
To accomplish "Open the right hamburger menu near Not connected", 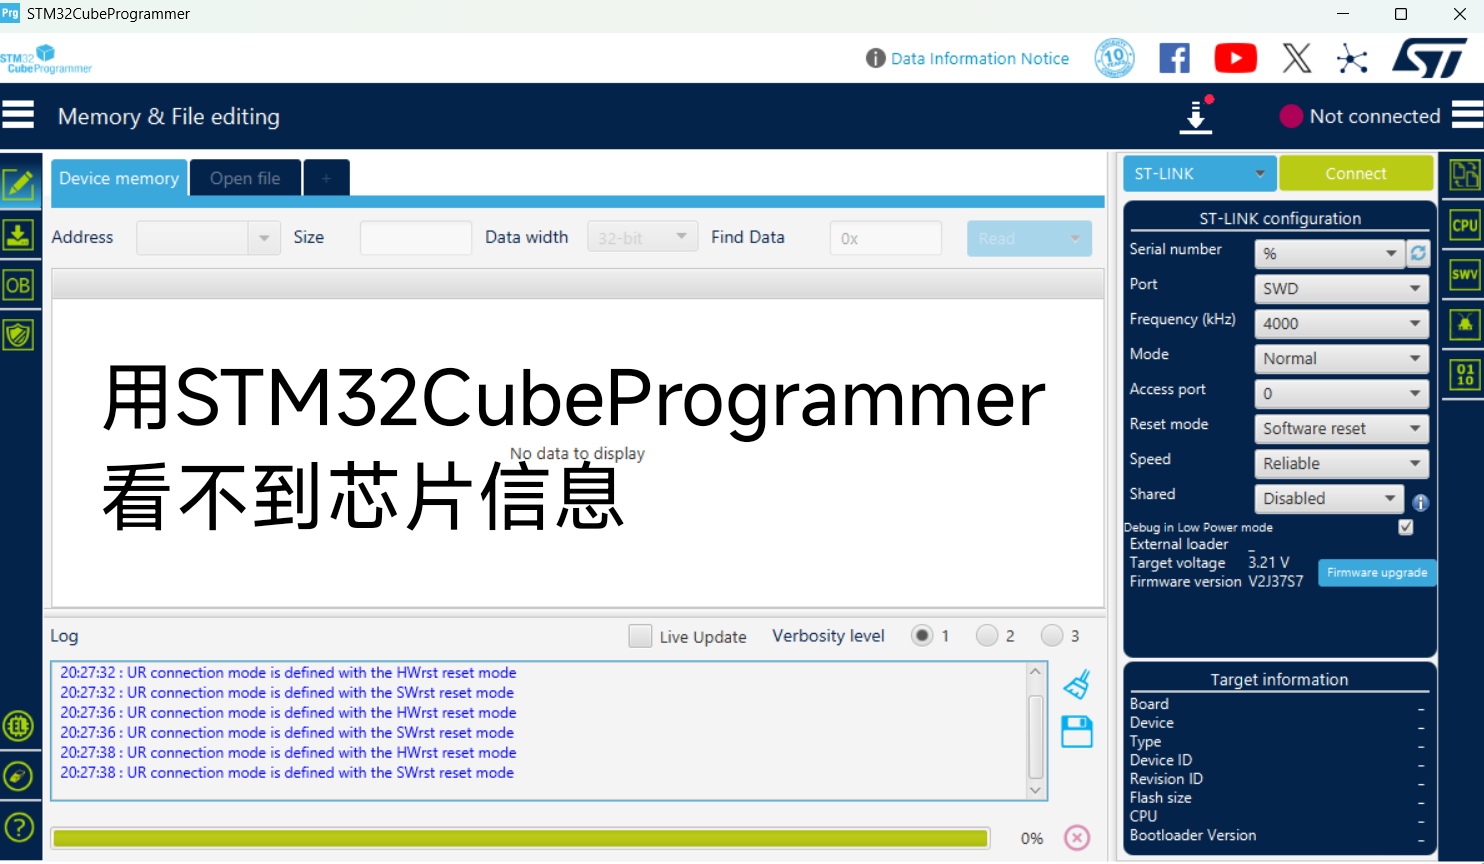I will 1467,115.
